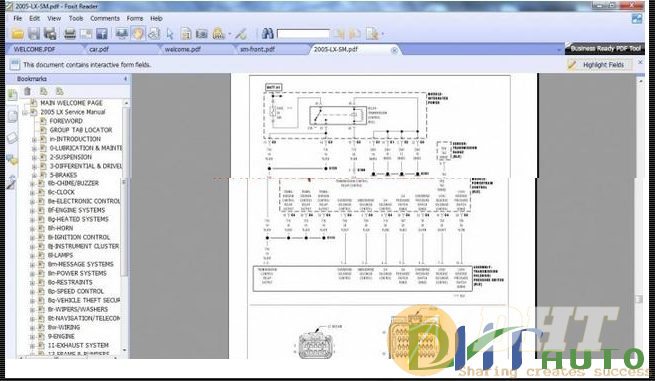The image size is (655, 381).
Task: Click inside the Find text field
Action: (x=303, y=34)
